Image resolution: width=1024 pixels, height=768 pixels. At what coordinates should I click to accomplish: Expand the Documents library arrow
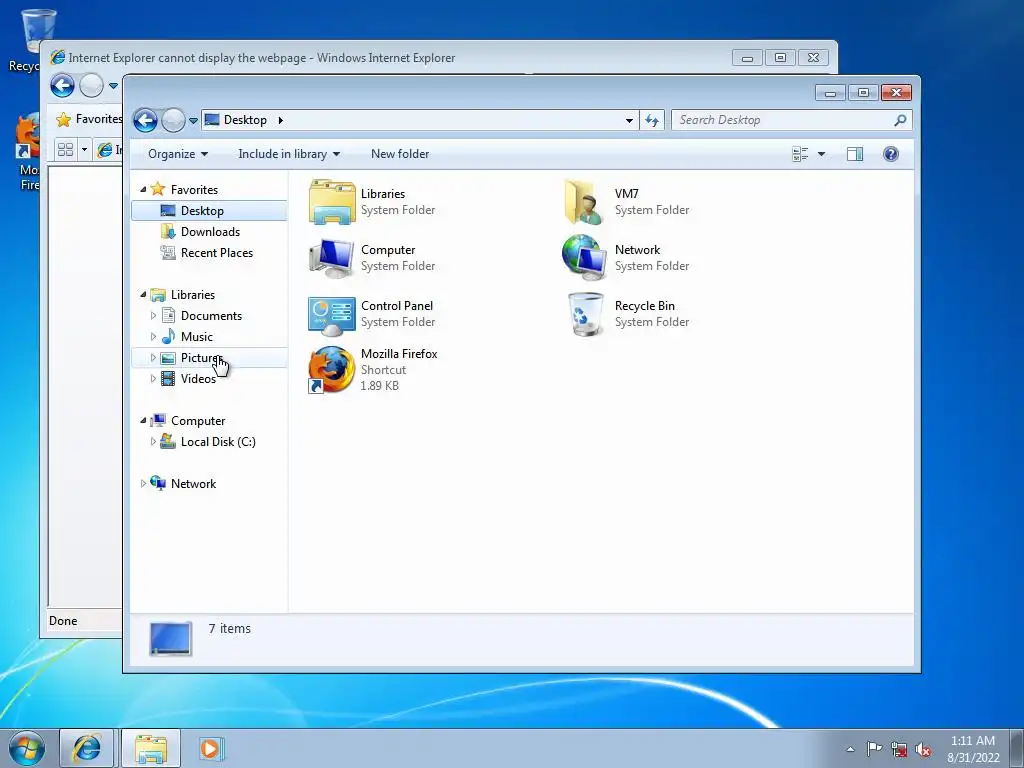153,316
